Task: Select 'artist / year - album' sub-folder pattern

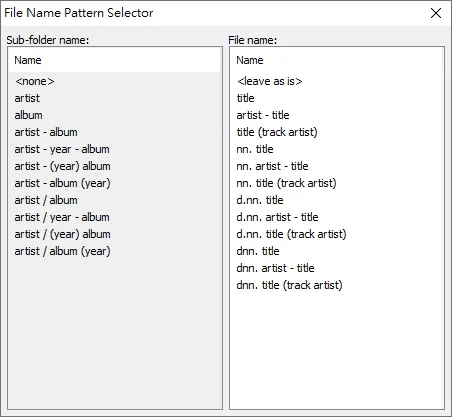Action: 62,217
